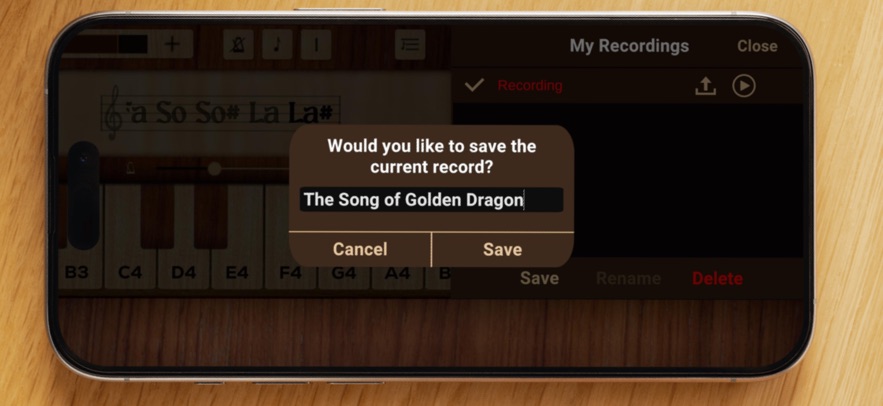Cancel the save record dialog
This screenshot has width=883, height=406.
click(360, 249)
